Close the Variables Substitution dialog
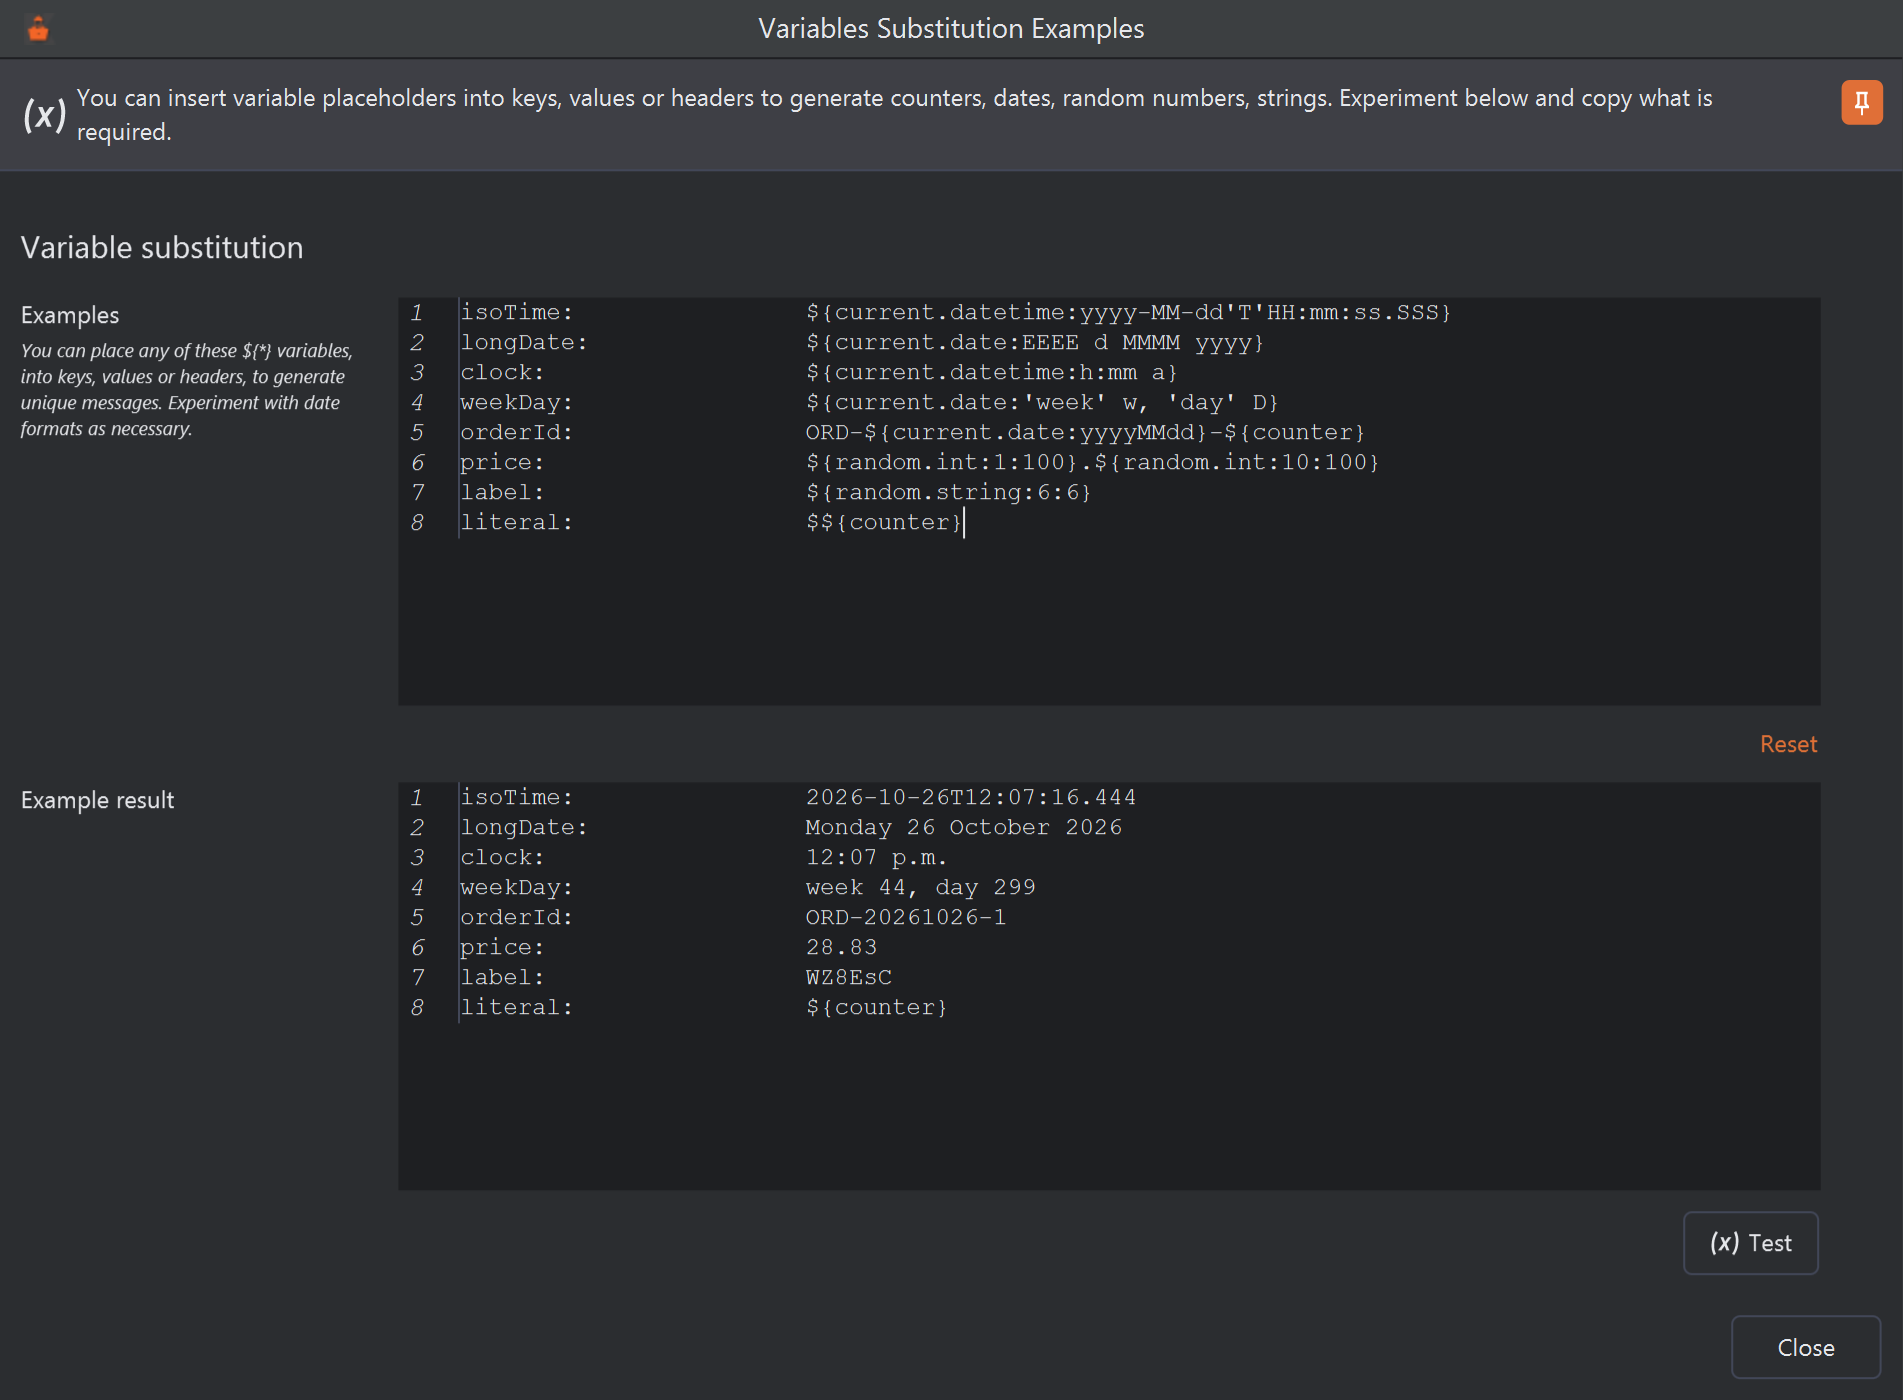Image resolution: width=1903 pixels, height=1400 pixels. click(1805, 1347)
